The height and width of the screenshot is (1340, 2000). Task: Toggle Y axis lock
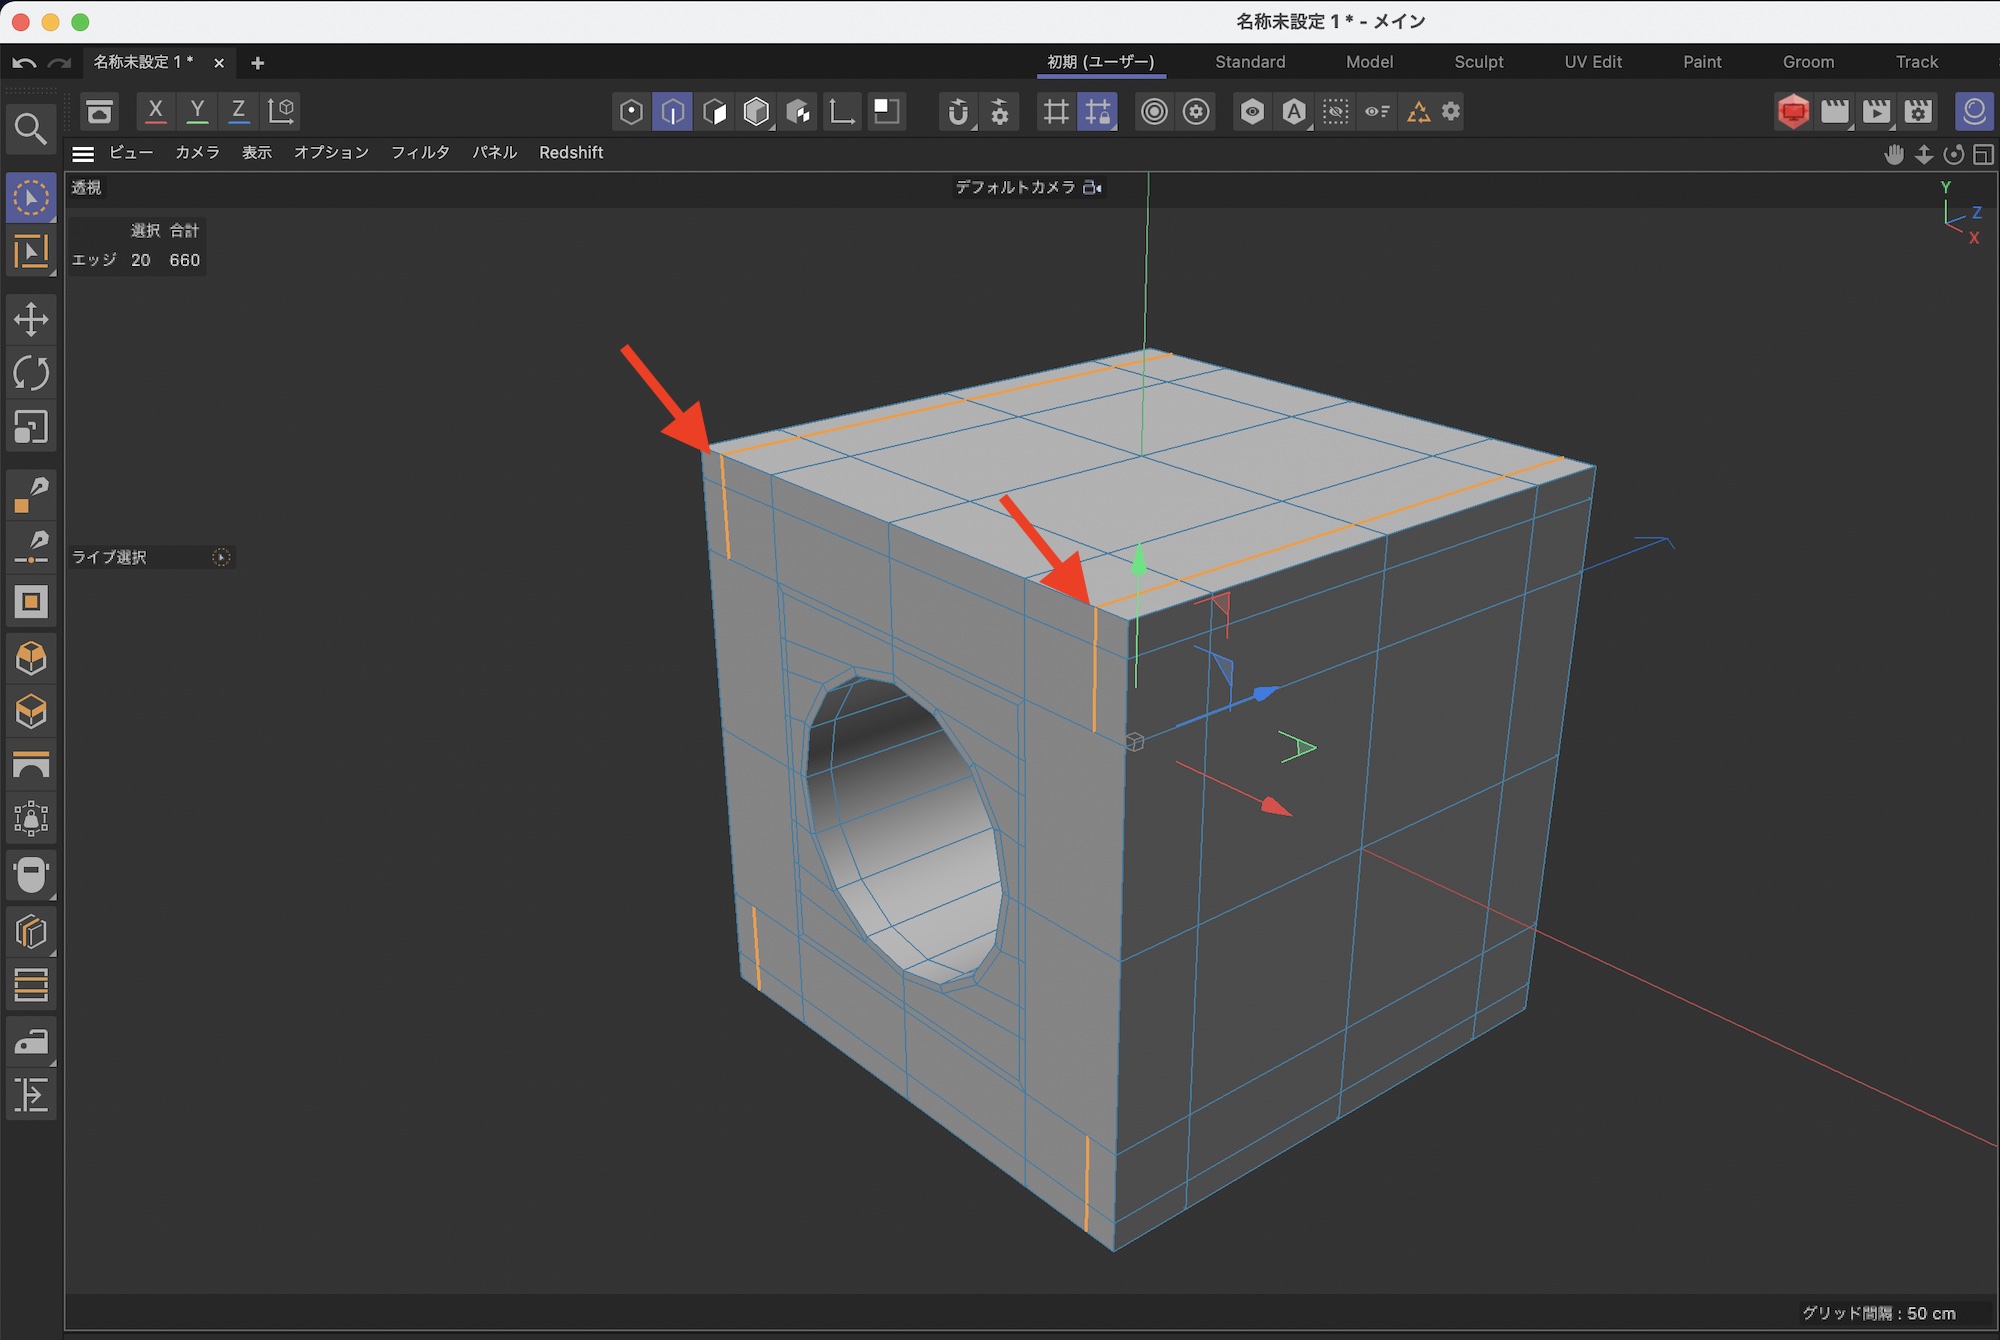197,112
